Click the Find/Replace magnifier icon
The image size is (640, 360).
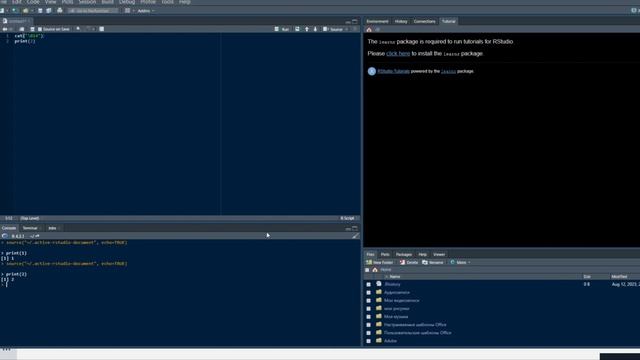pos(78,29)
